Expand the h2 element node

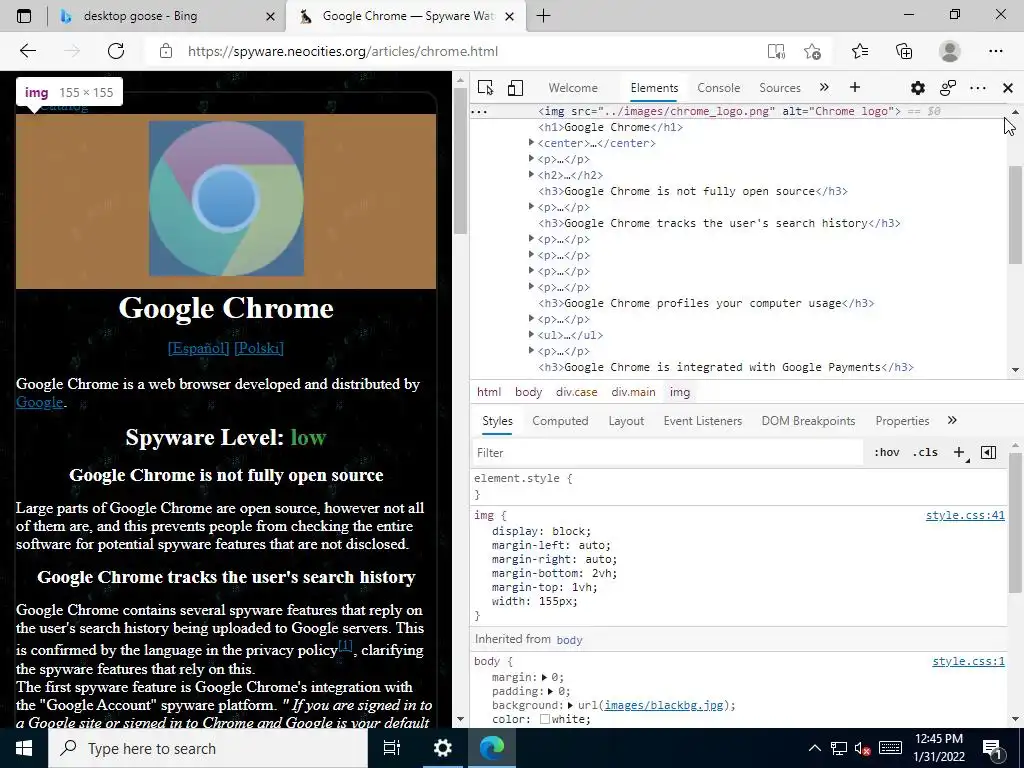(532, 174)
